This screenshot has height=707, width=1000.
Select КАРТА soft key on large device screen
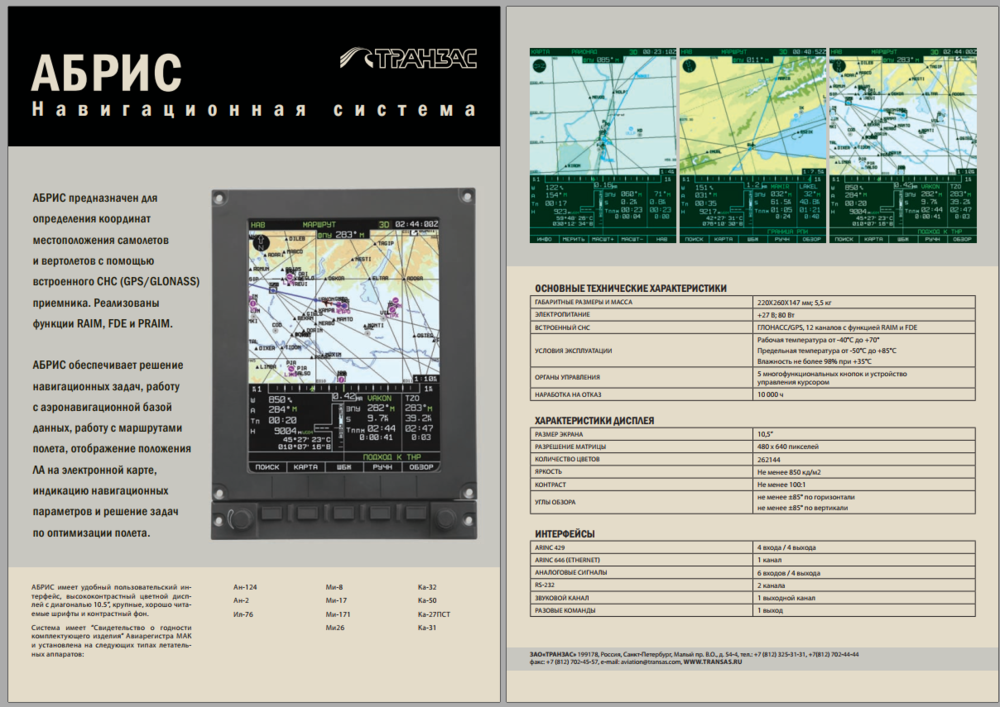click(x=305, y=467)
